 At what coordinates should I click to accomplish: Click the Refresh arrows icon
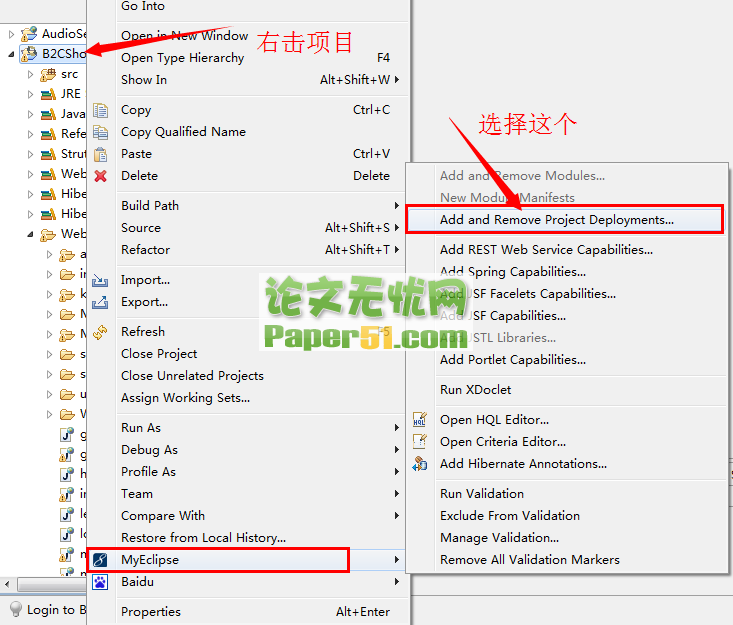[100, 332]
